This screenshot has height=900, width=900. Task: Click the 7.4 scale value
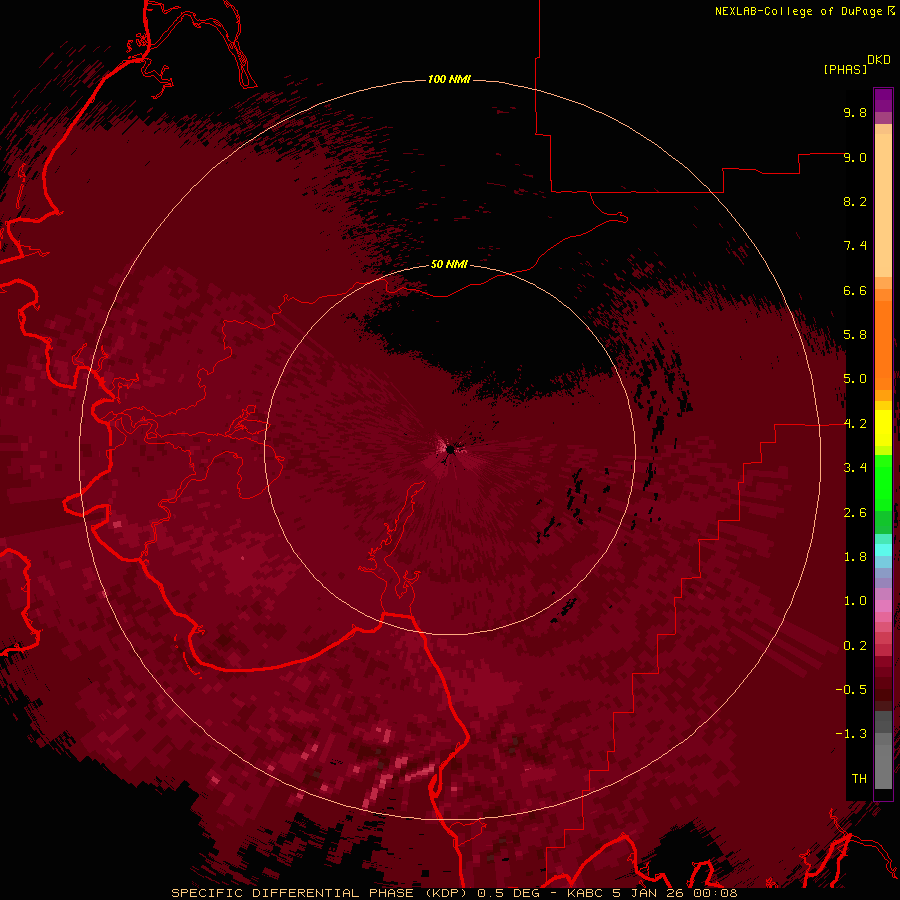pyautogui.click(x=855, y=246)
